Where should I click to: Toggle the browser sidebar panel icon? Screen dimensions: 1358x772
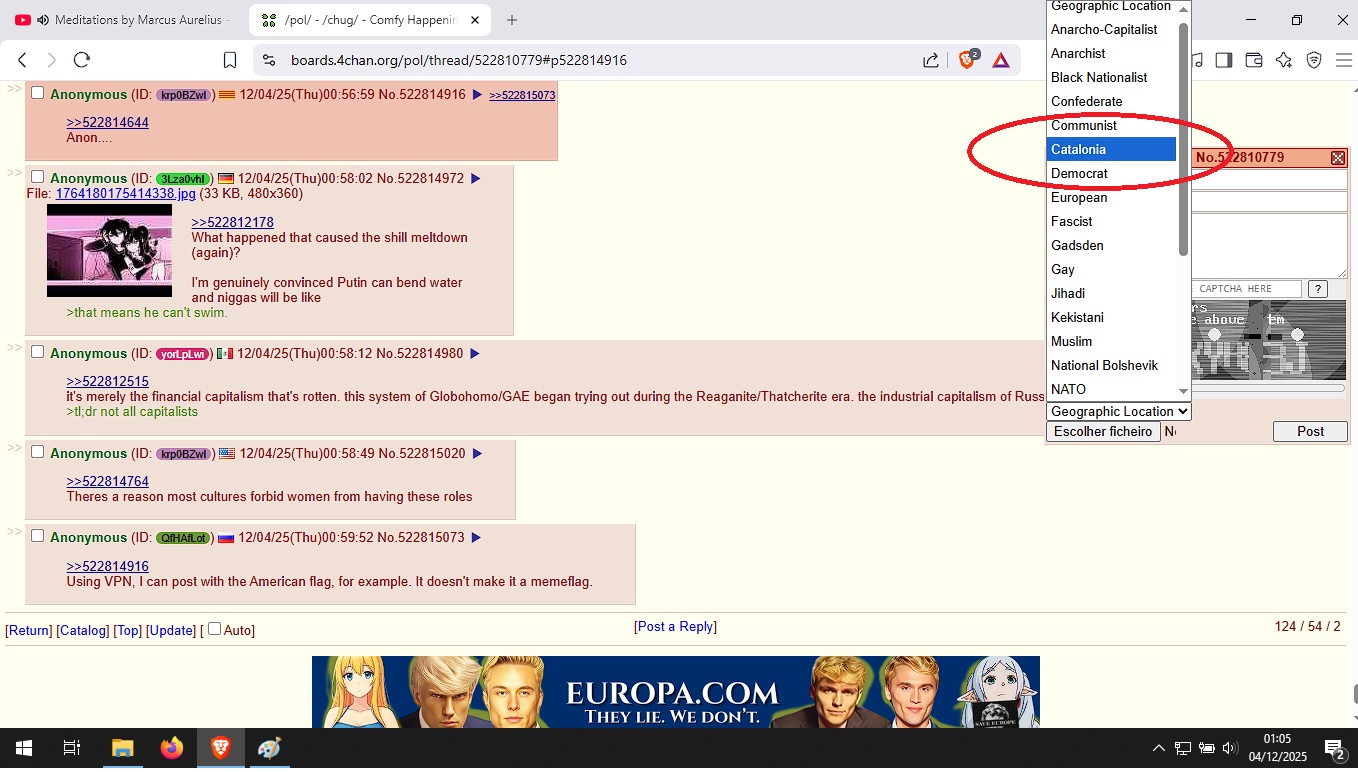[1223, 60]
